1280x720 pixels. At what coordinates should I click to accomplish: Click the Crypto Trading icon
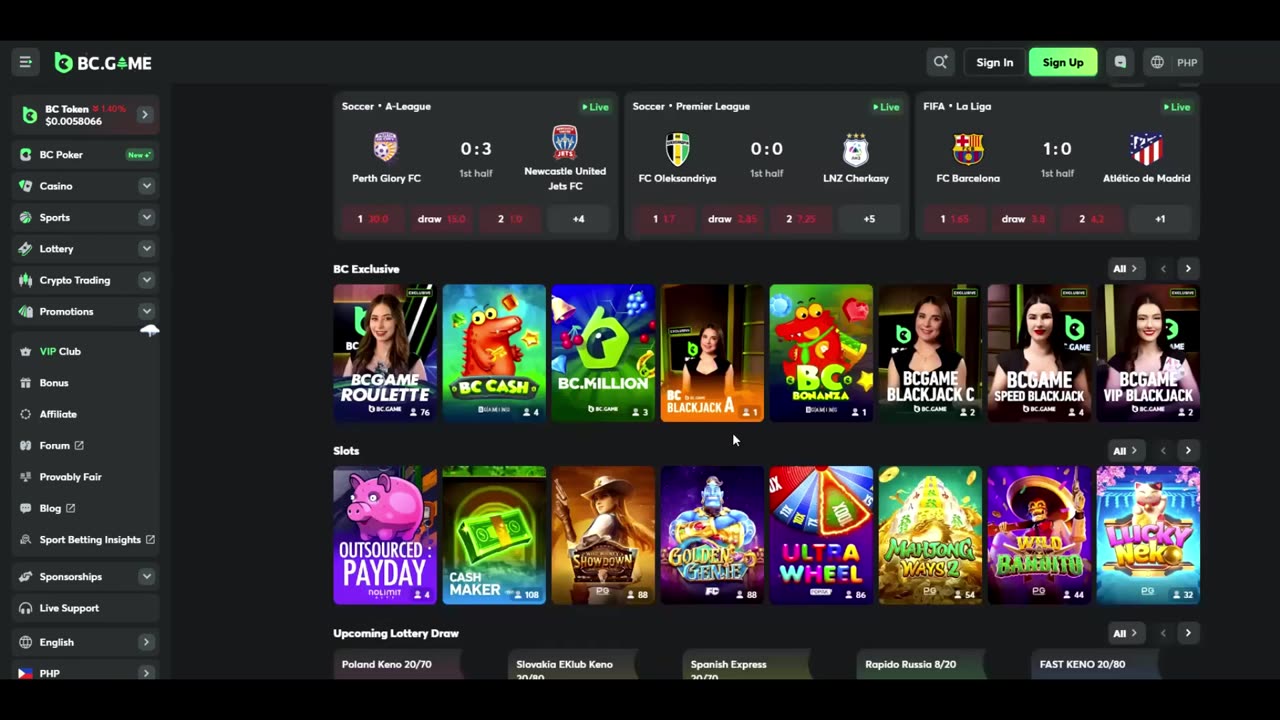coord(26,280)
